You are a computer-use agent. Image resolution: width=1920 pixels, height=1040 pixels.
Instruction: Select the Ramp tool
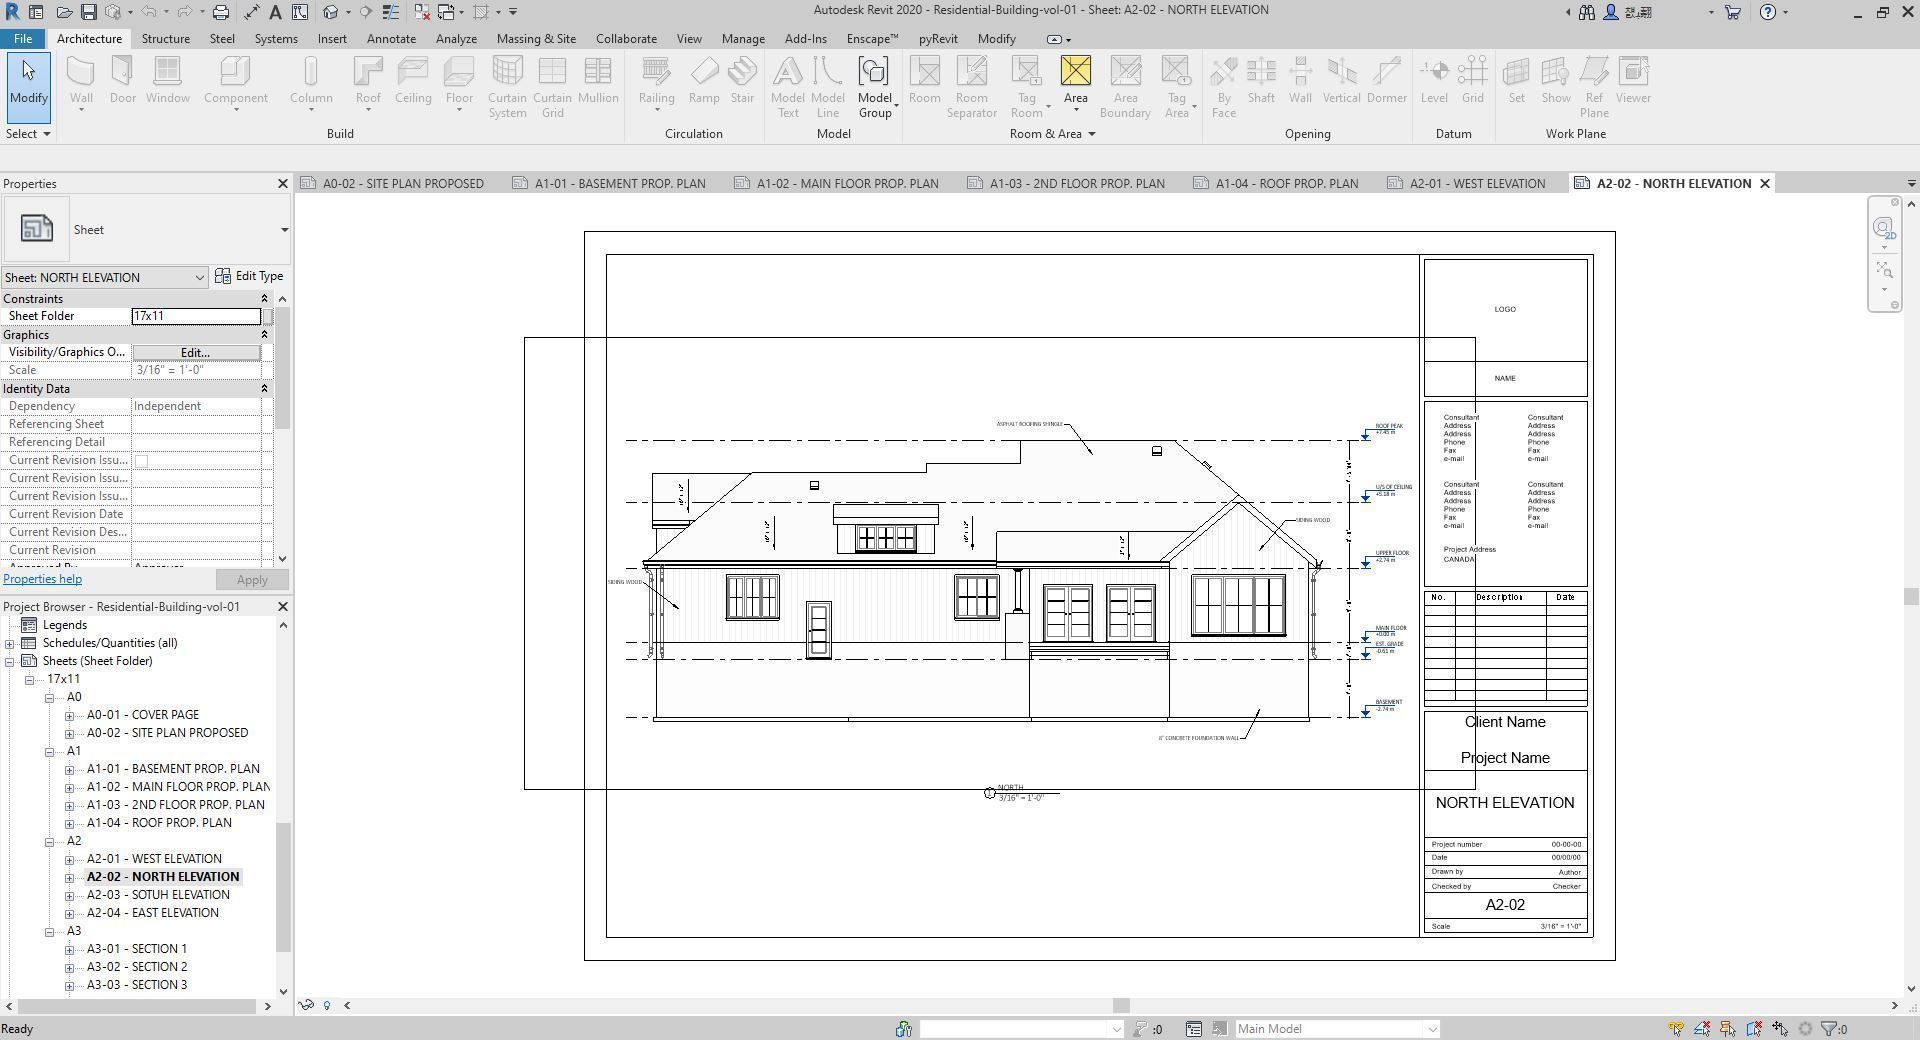[x=704, y=80]
